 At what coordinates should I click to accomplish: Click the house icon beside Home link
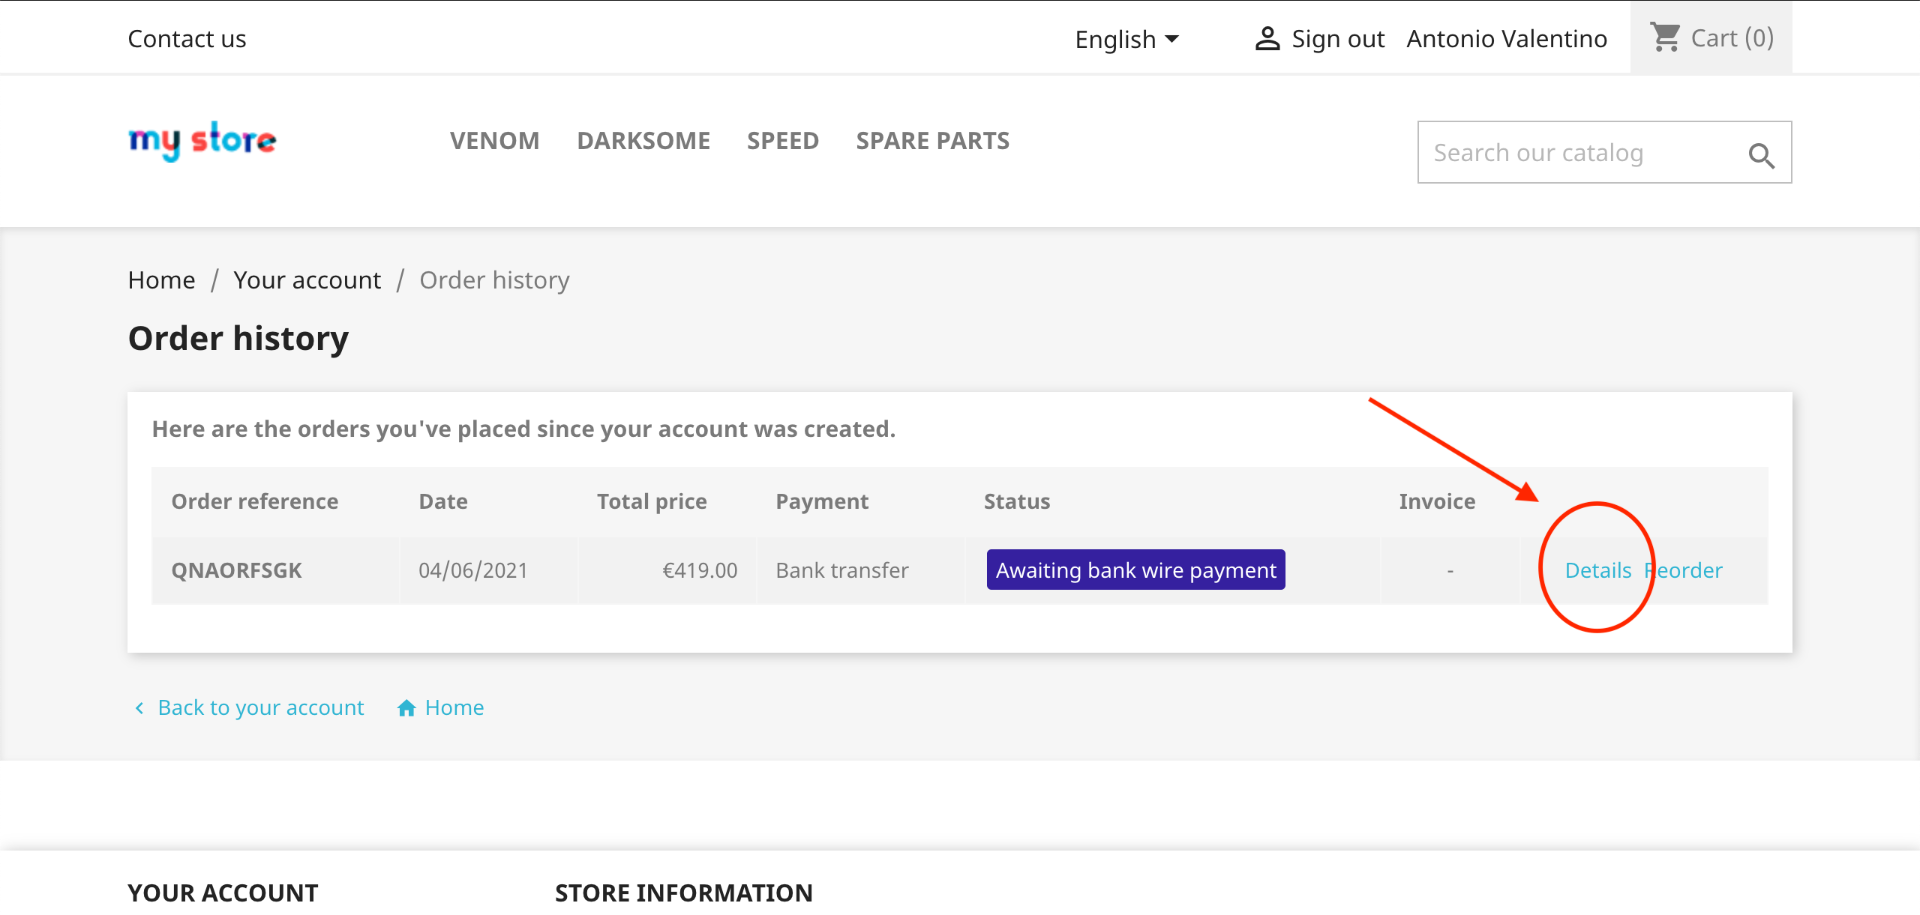tap(406, 708)
